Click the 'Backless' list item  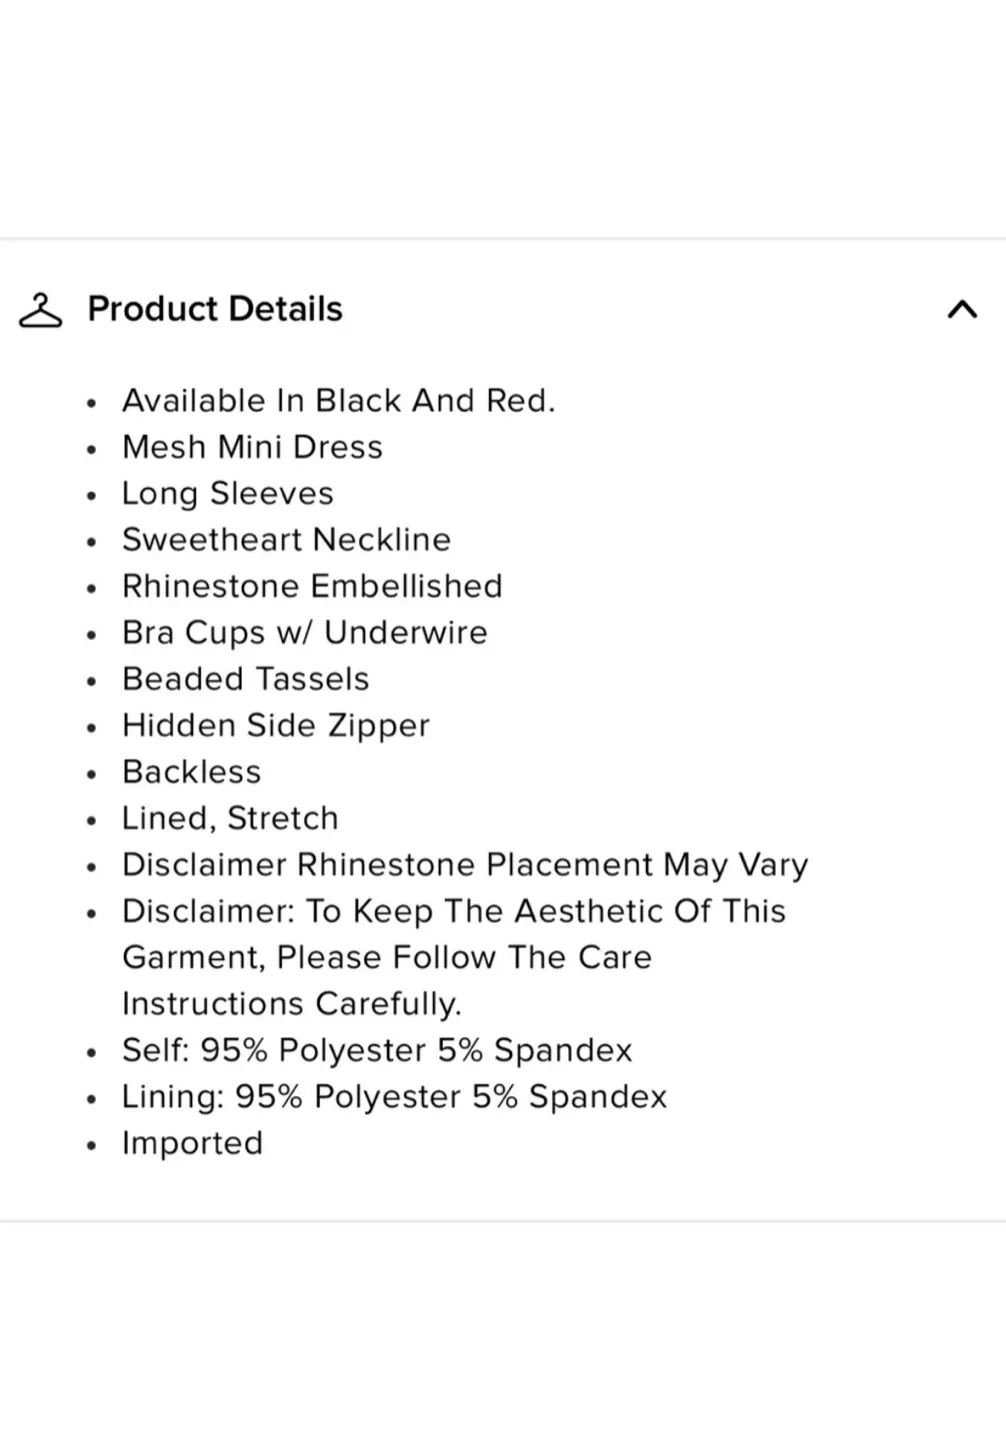(x=192, y=772)
